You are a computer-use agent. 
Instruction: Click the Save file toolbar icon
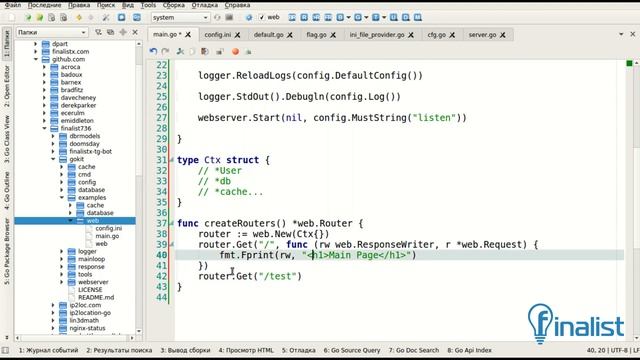pyautogui.click(x=51, y=18)
